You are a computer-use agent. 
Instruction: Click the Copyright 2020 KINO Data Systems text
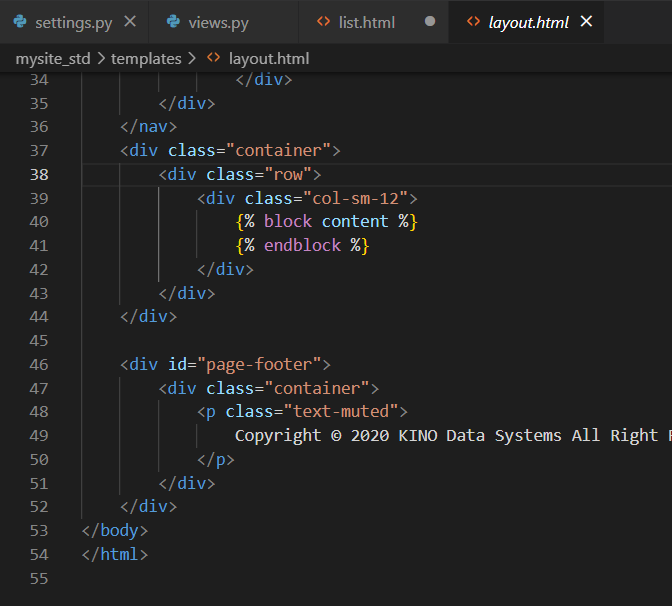coord(453,436)
